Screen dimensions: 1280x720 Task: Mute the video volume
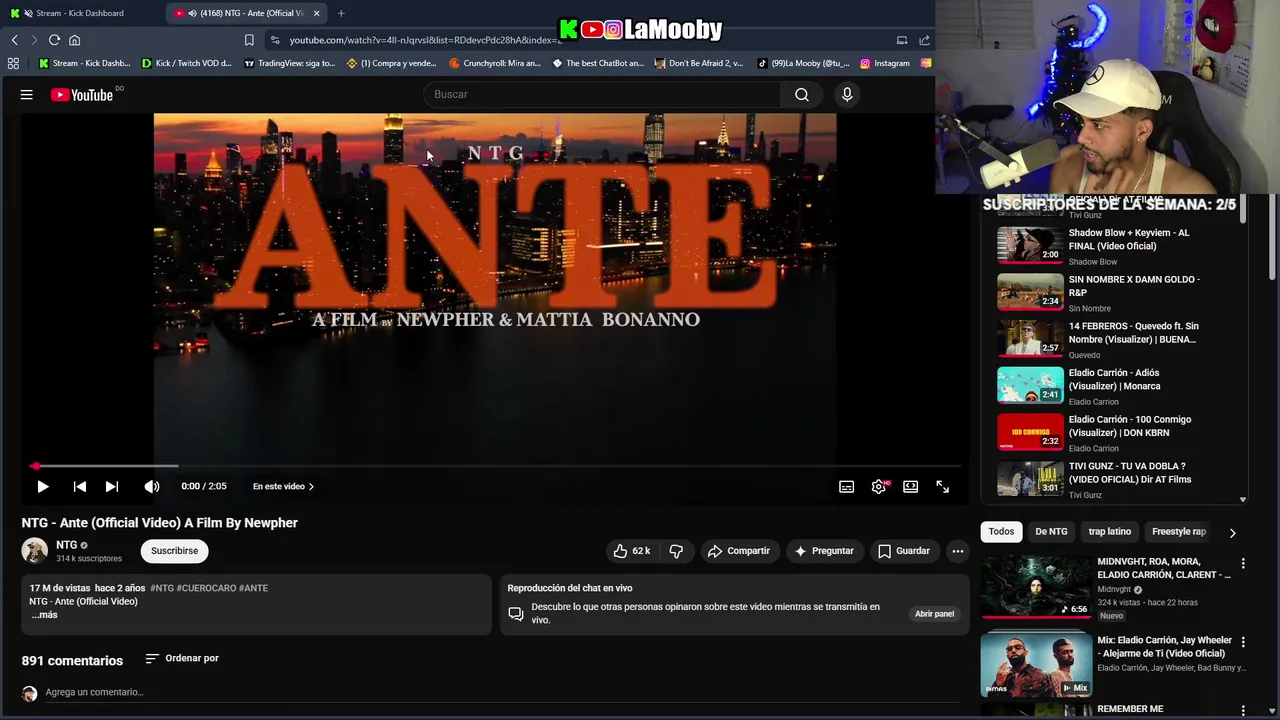pos(151,486)
